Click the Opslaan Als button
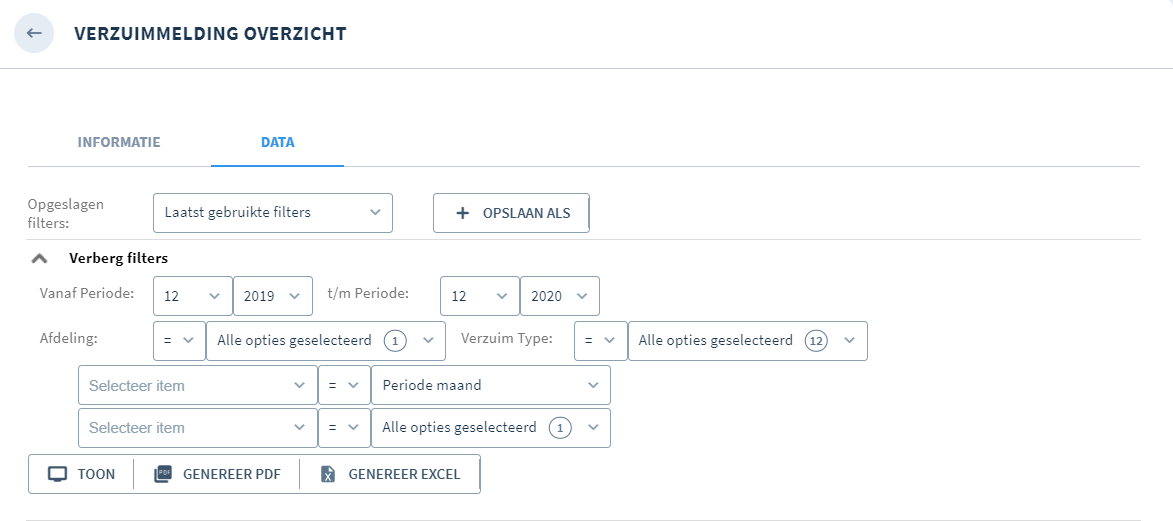 point(512,213)
